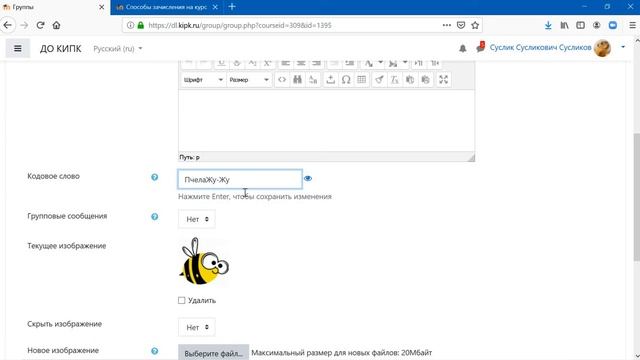Click the page vertical scrollbar thumb
The width and height of the screenshot is (640, 360).
pyautogui.click(x=636, y=197)
